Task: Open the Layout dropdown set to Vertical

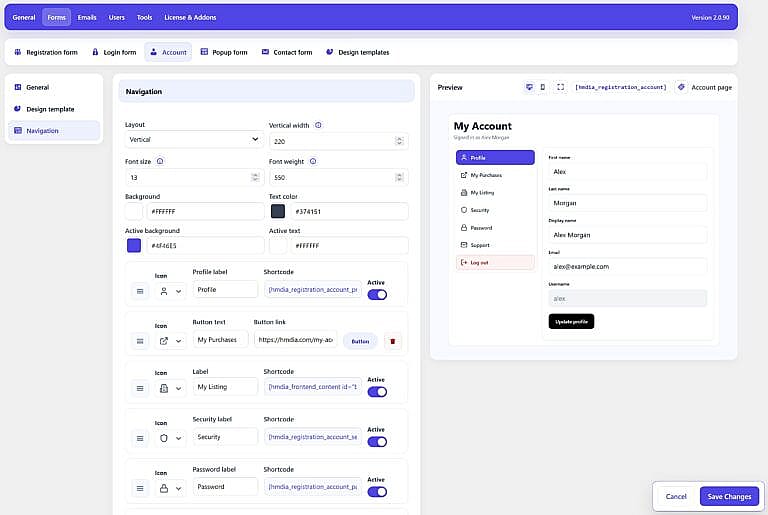Action: (x=194, y=140)
